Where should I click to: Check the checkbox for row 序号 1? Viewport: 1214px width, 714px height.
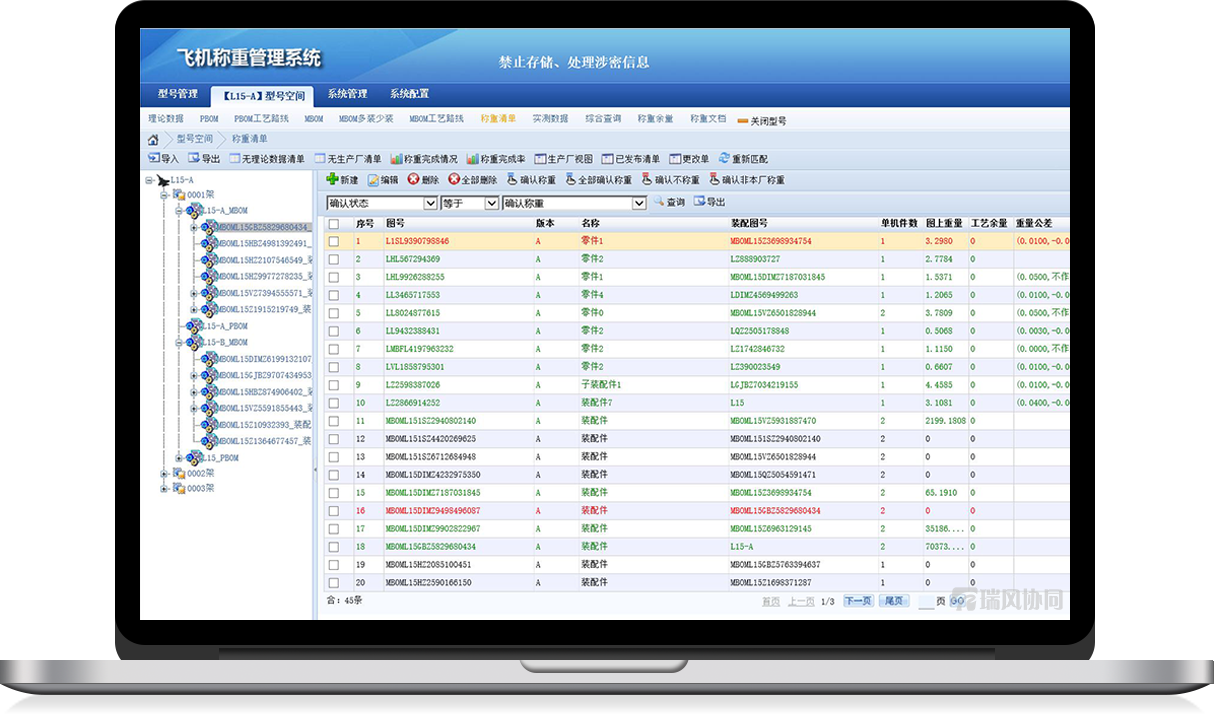tap(333, 241)
